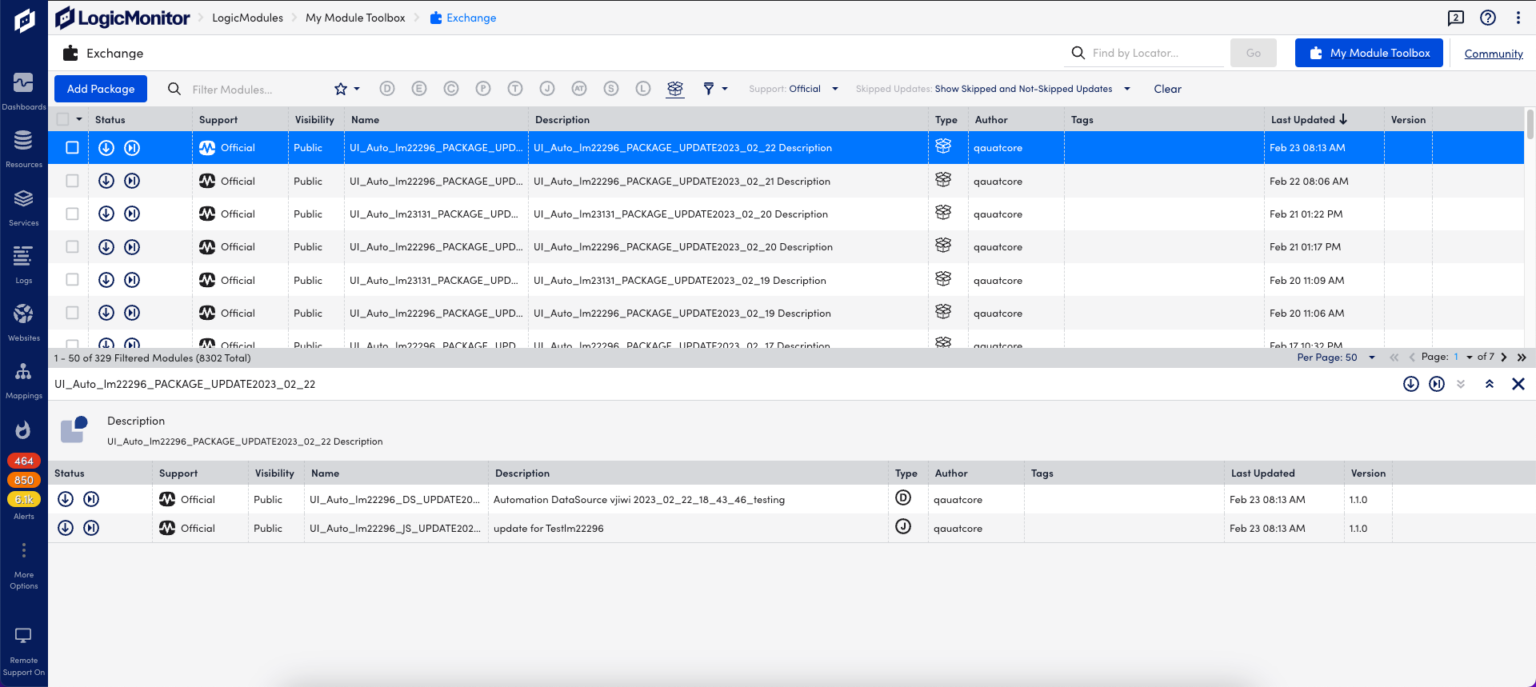Toggle the favorites star filter
Viewport: 1536px width, 687px height.
coord(338,88)
